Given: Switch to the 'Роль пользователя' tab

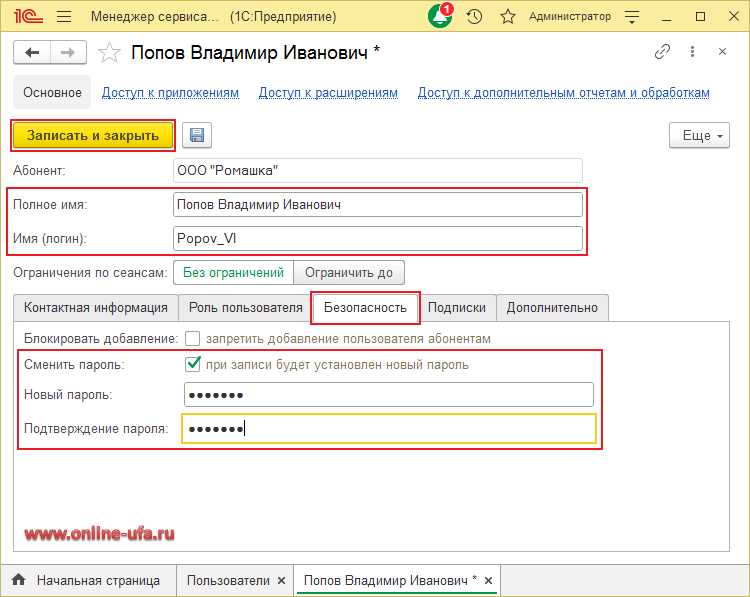Looking at the screenshot, I should click(x=245, y=308).
